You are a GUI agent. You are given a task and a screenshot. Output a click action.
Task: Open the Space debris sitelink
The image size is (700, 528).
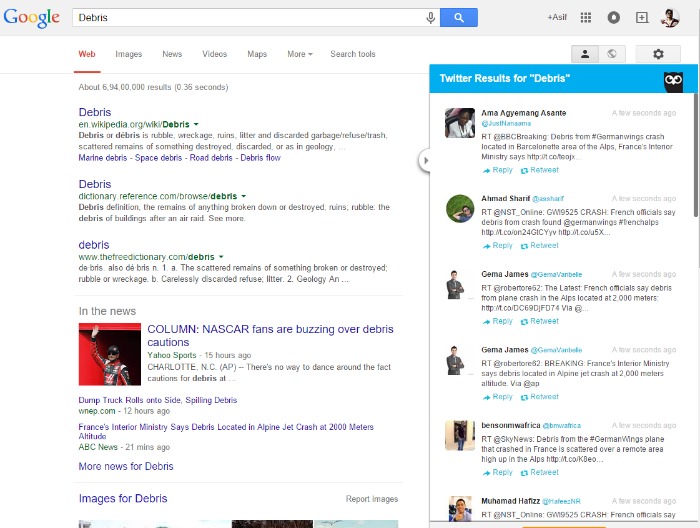[x=158, y=158]
